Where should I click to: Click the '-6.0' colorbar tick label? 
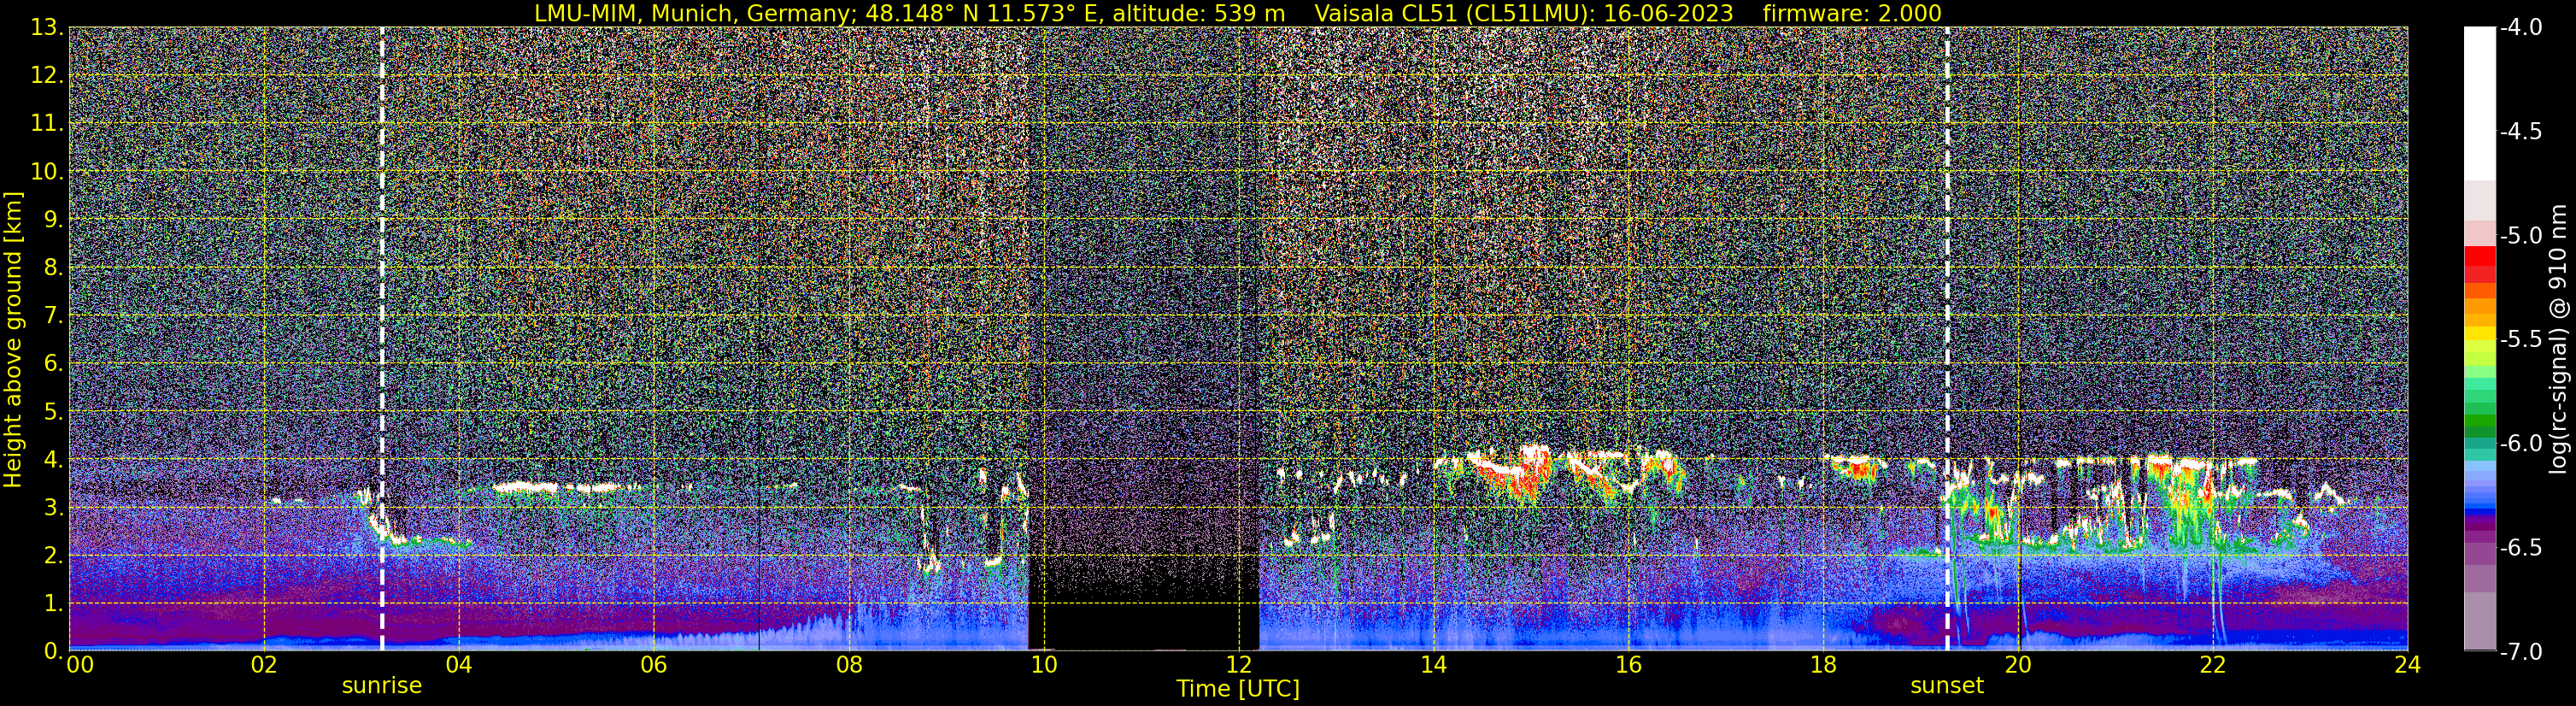pyautogui.click(x=2521, y=443)
